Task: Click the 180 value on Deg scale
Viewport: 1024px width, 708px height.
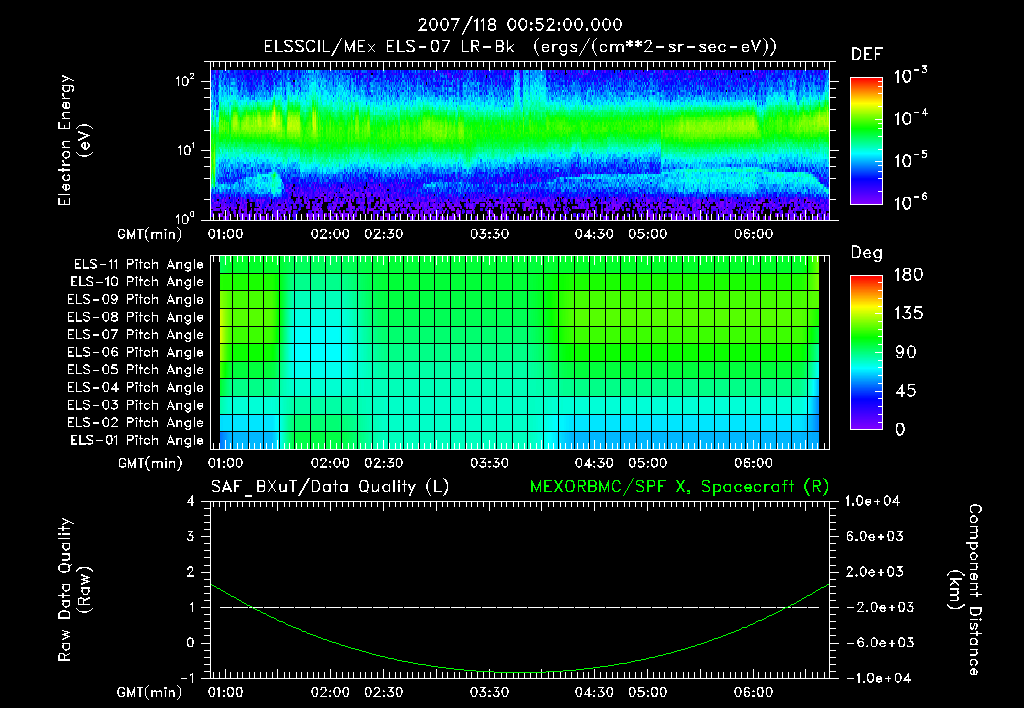Action: (x=908, y=275)
